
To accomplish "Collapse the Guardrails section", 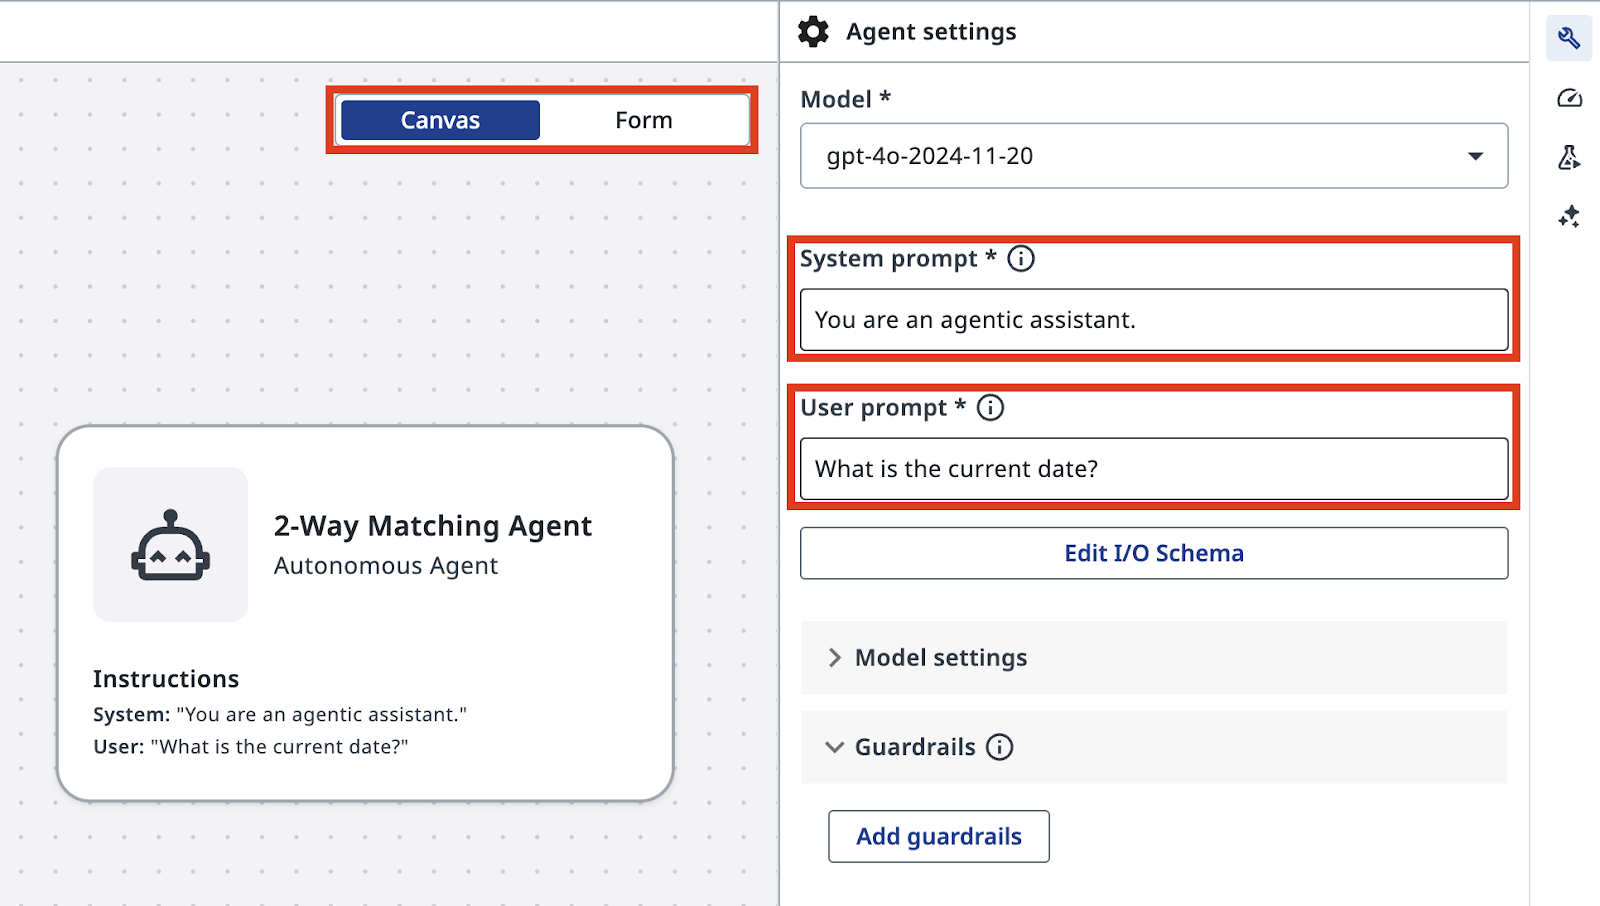I will pos(1154,747).
